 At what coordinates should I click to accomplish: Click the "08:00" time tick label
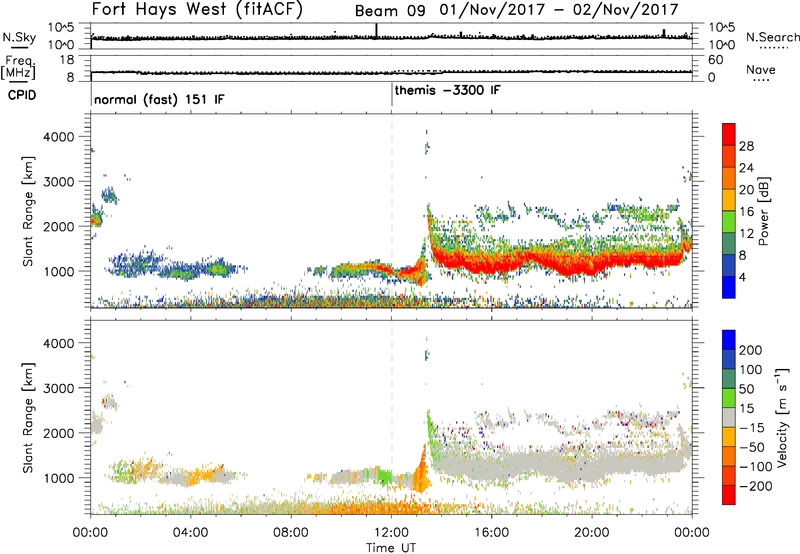click(290, 533)
